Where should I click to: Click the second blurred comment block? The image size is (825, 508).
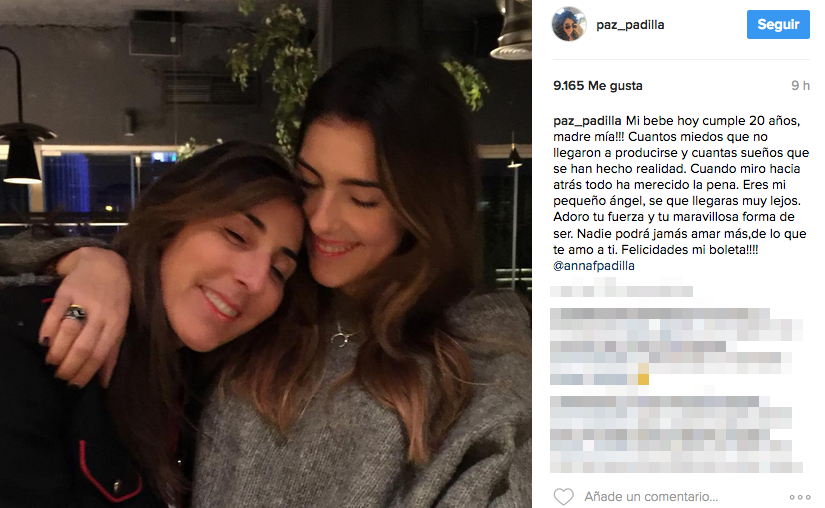coord(676,347)
